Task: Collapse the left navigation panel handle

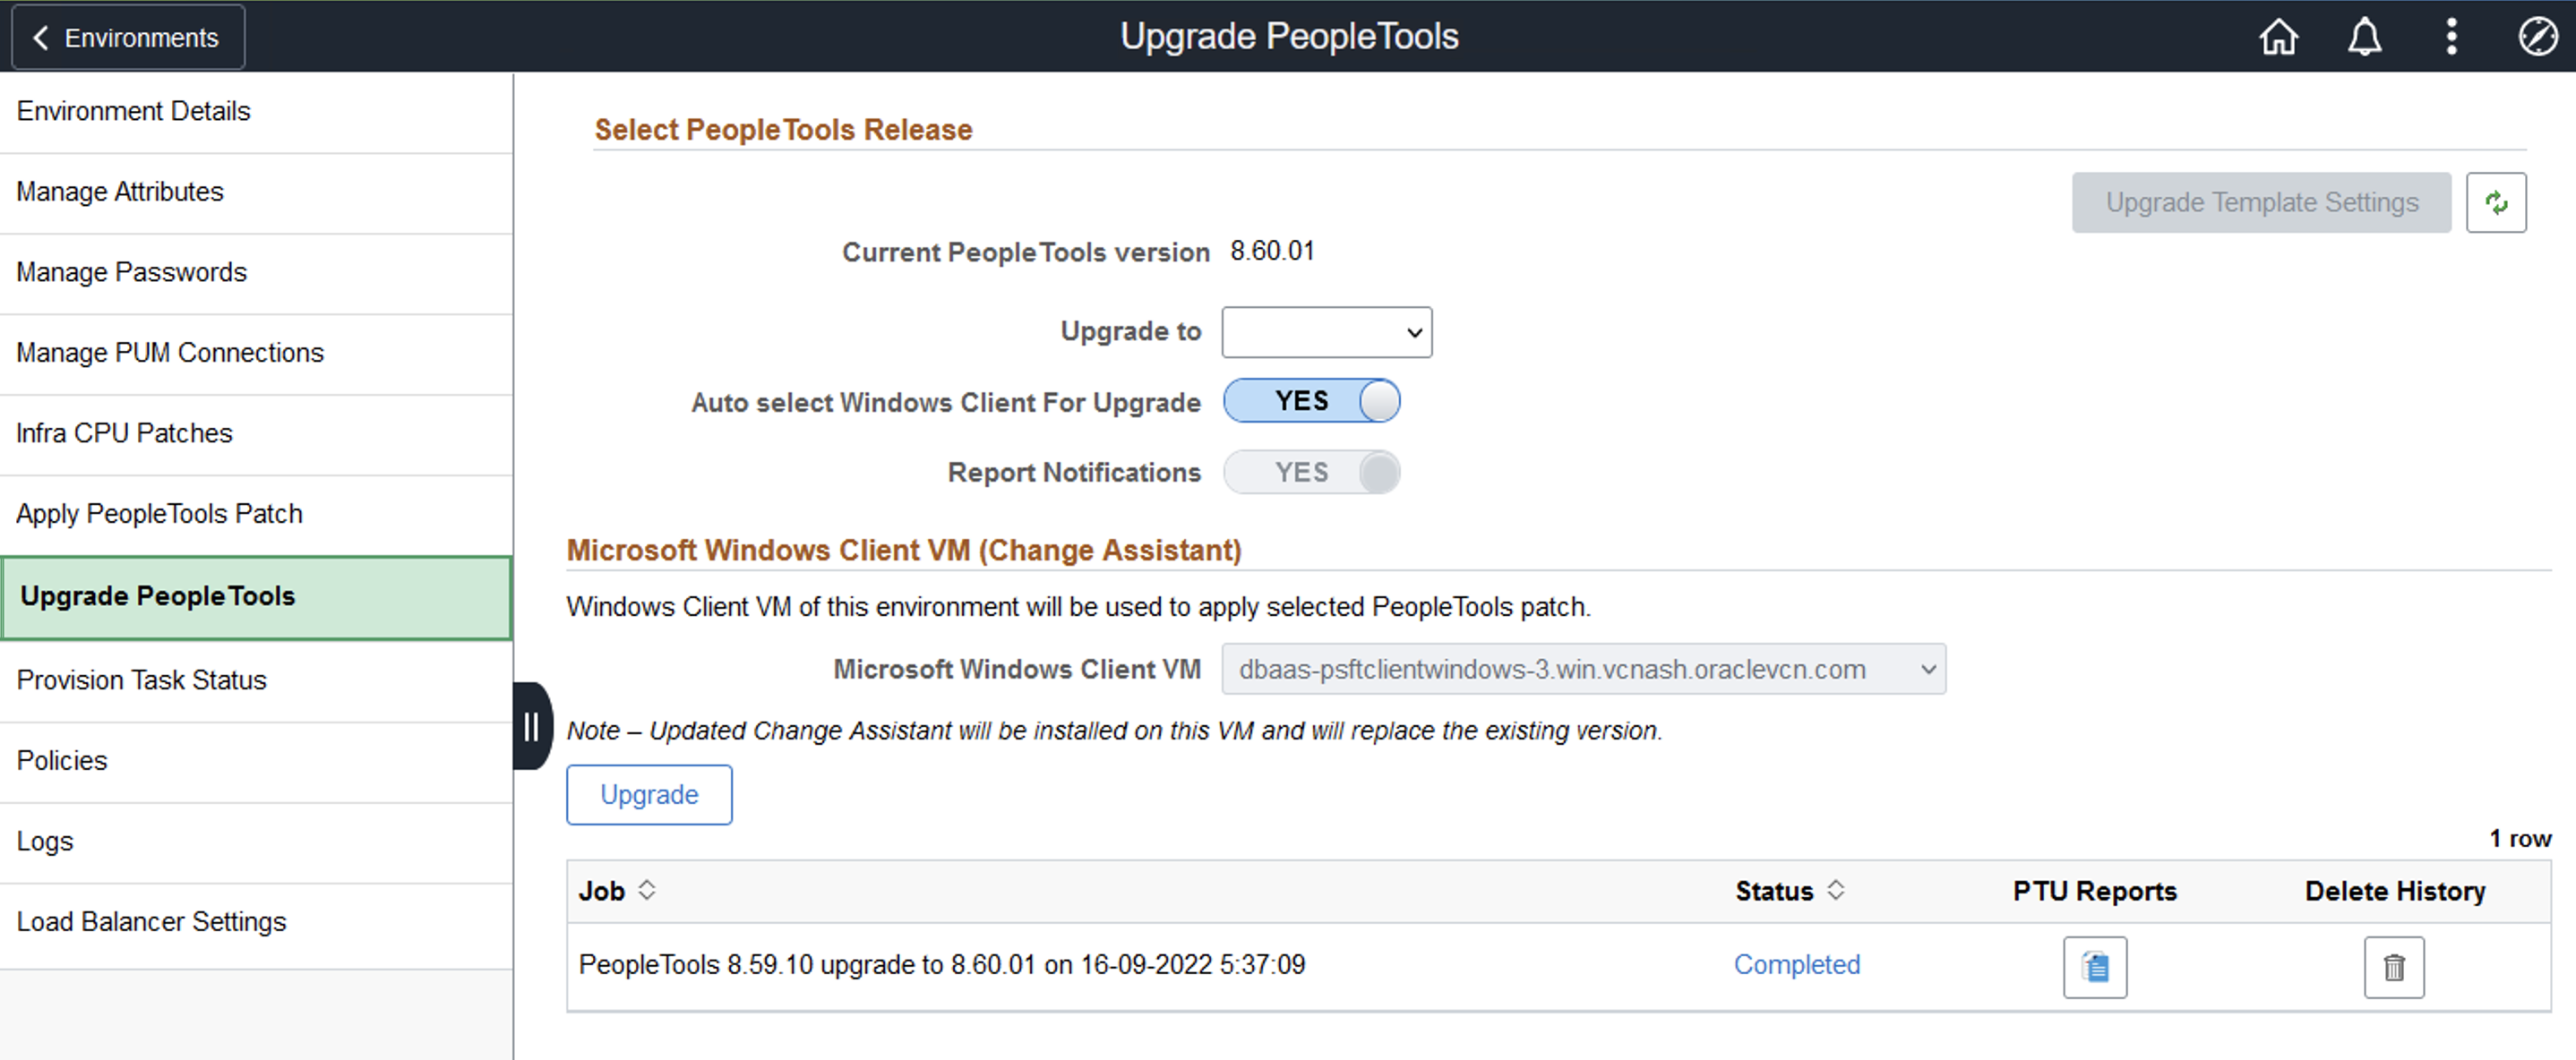Action: pos(531,726)
